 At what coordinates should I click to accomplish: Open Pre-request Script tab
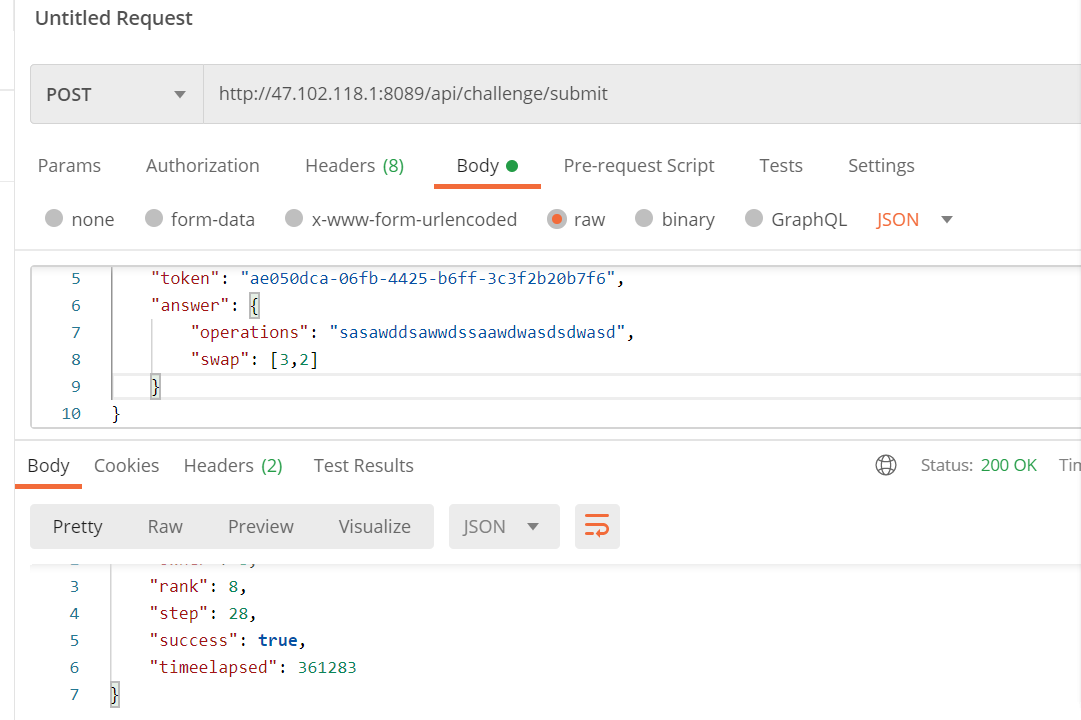point(638,166)
